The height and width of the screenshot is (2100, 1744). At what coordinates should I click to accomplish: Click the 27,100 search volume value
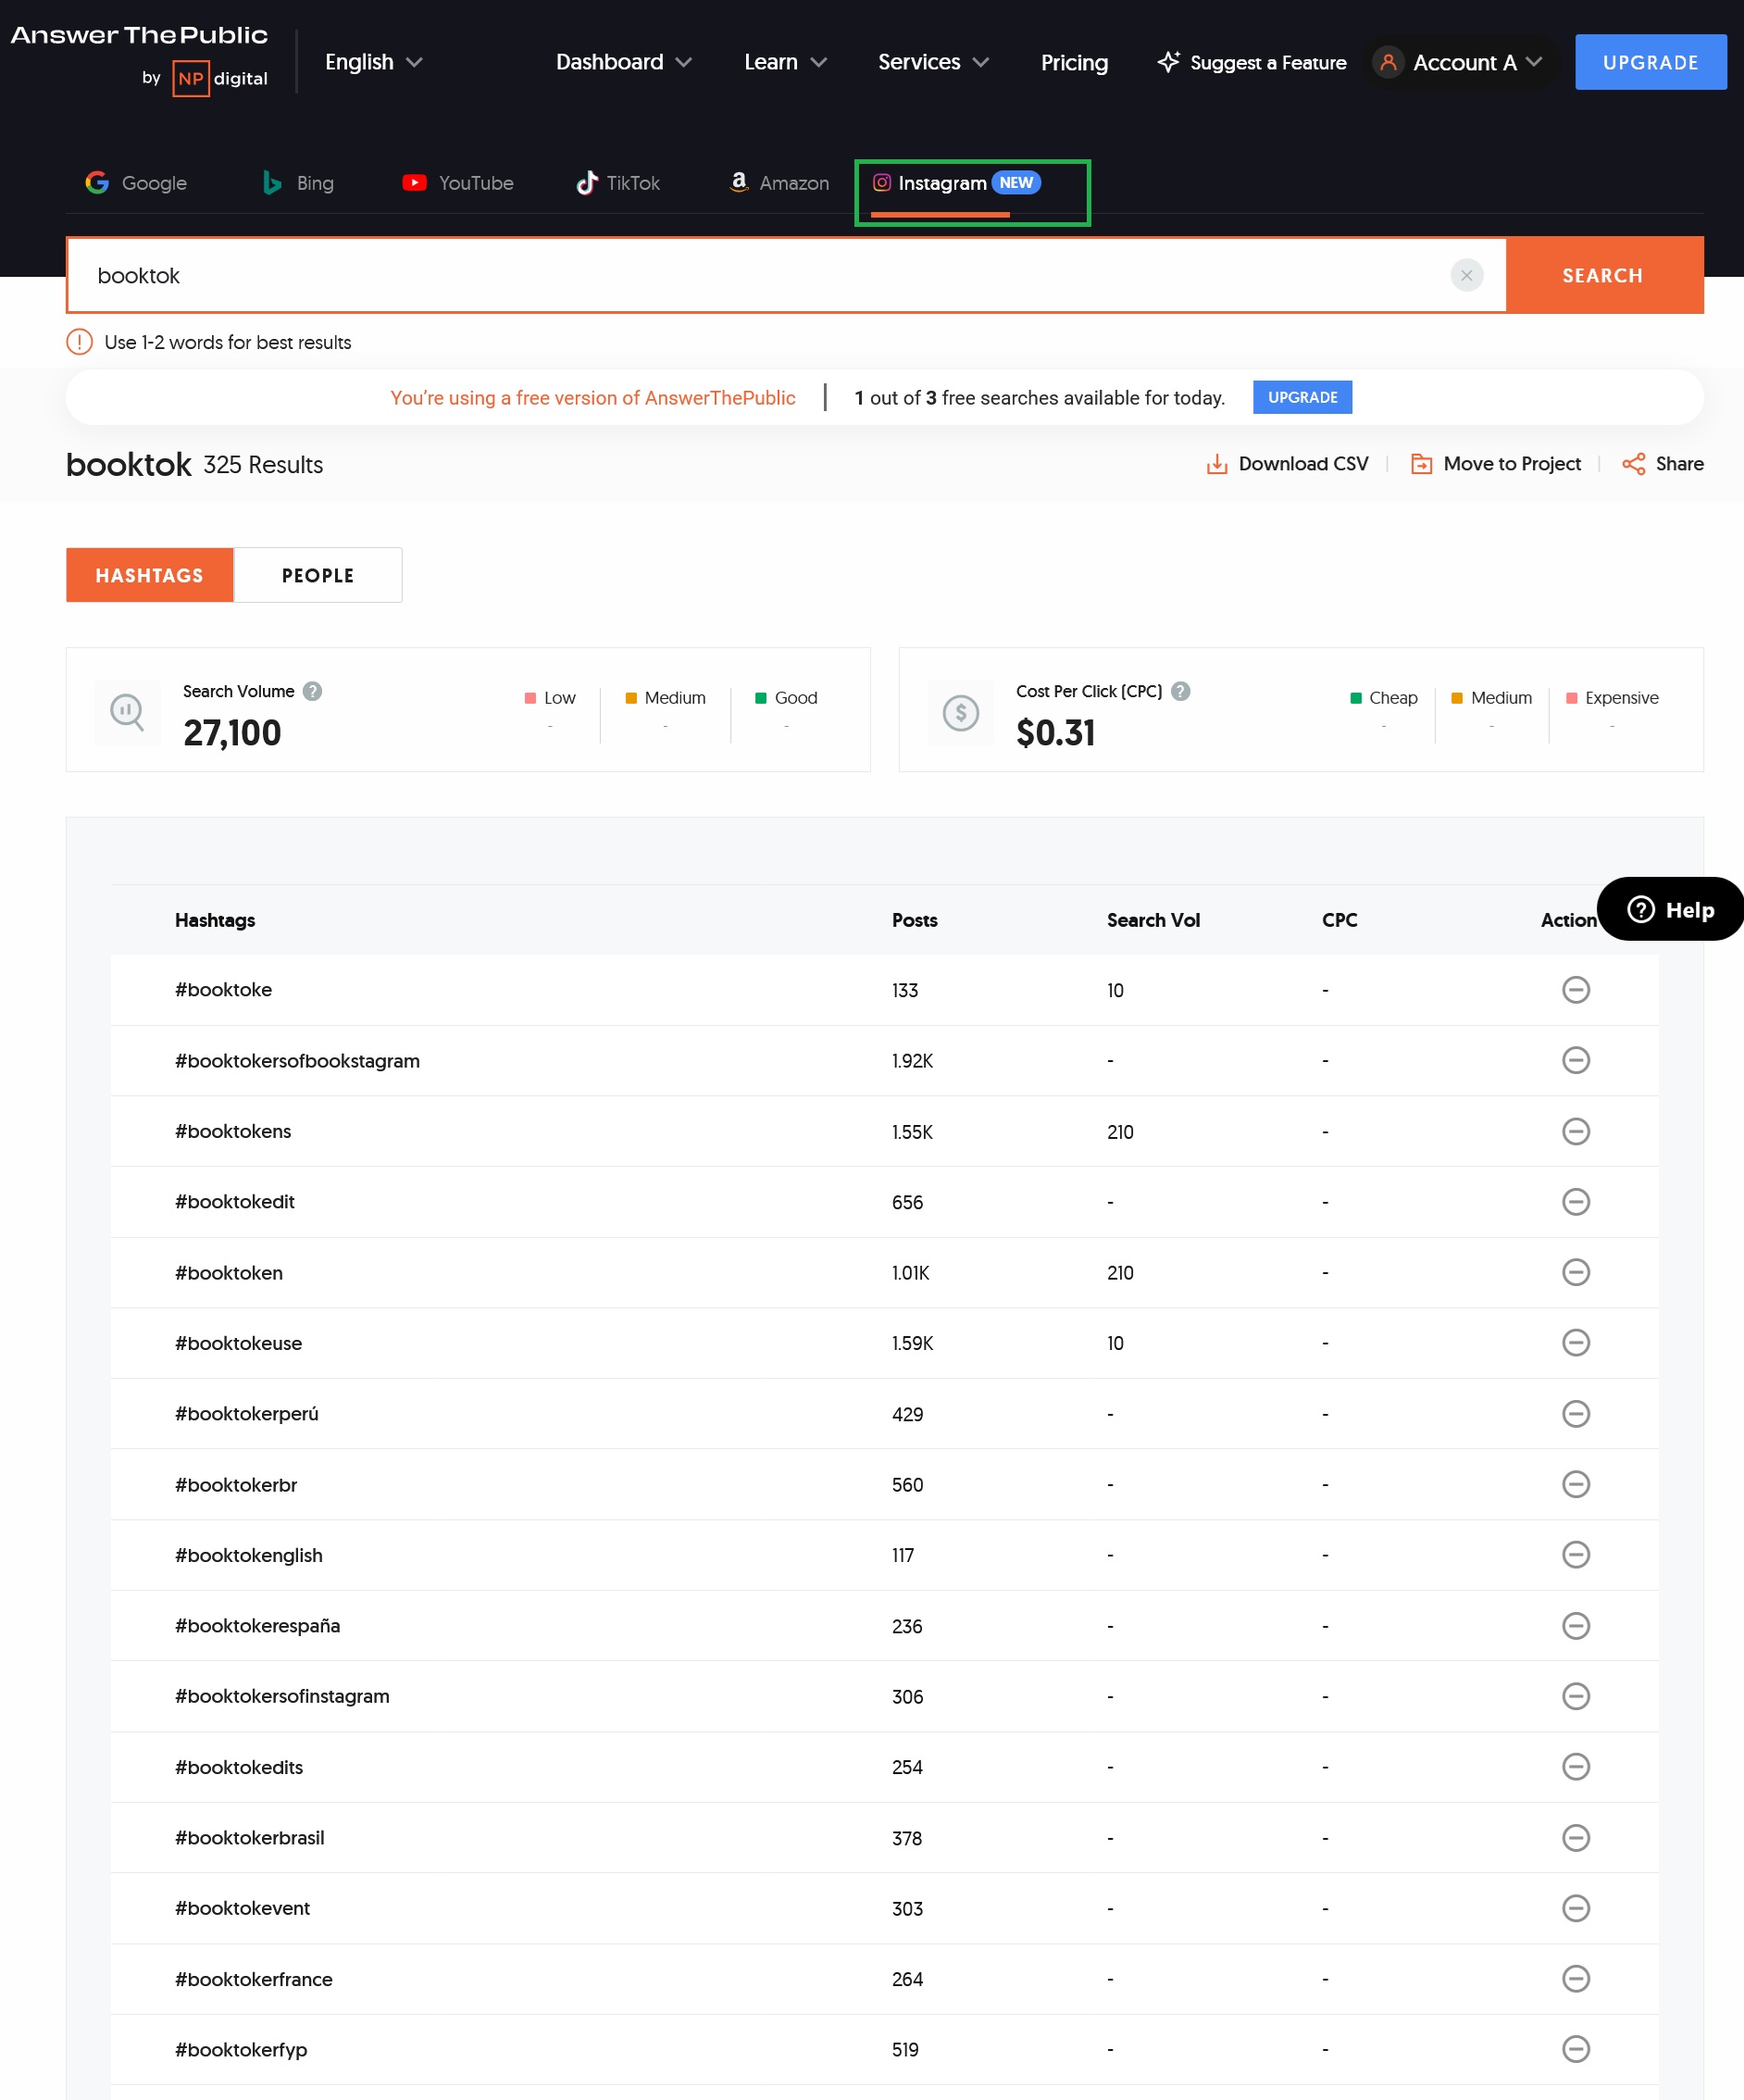232,733
